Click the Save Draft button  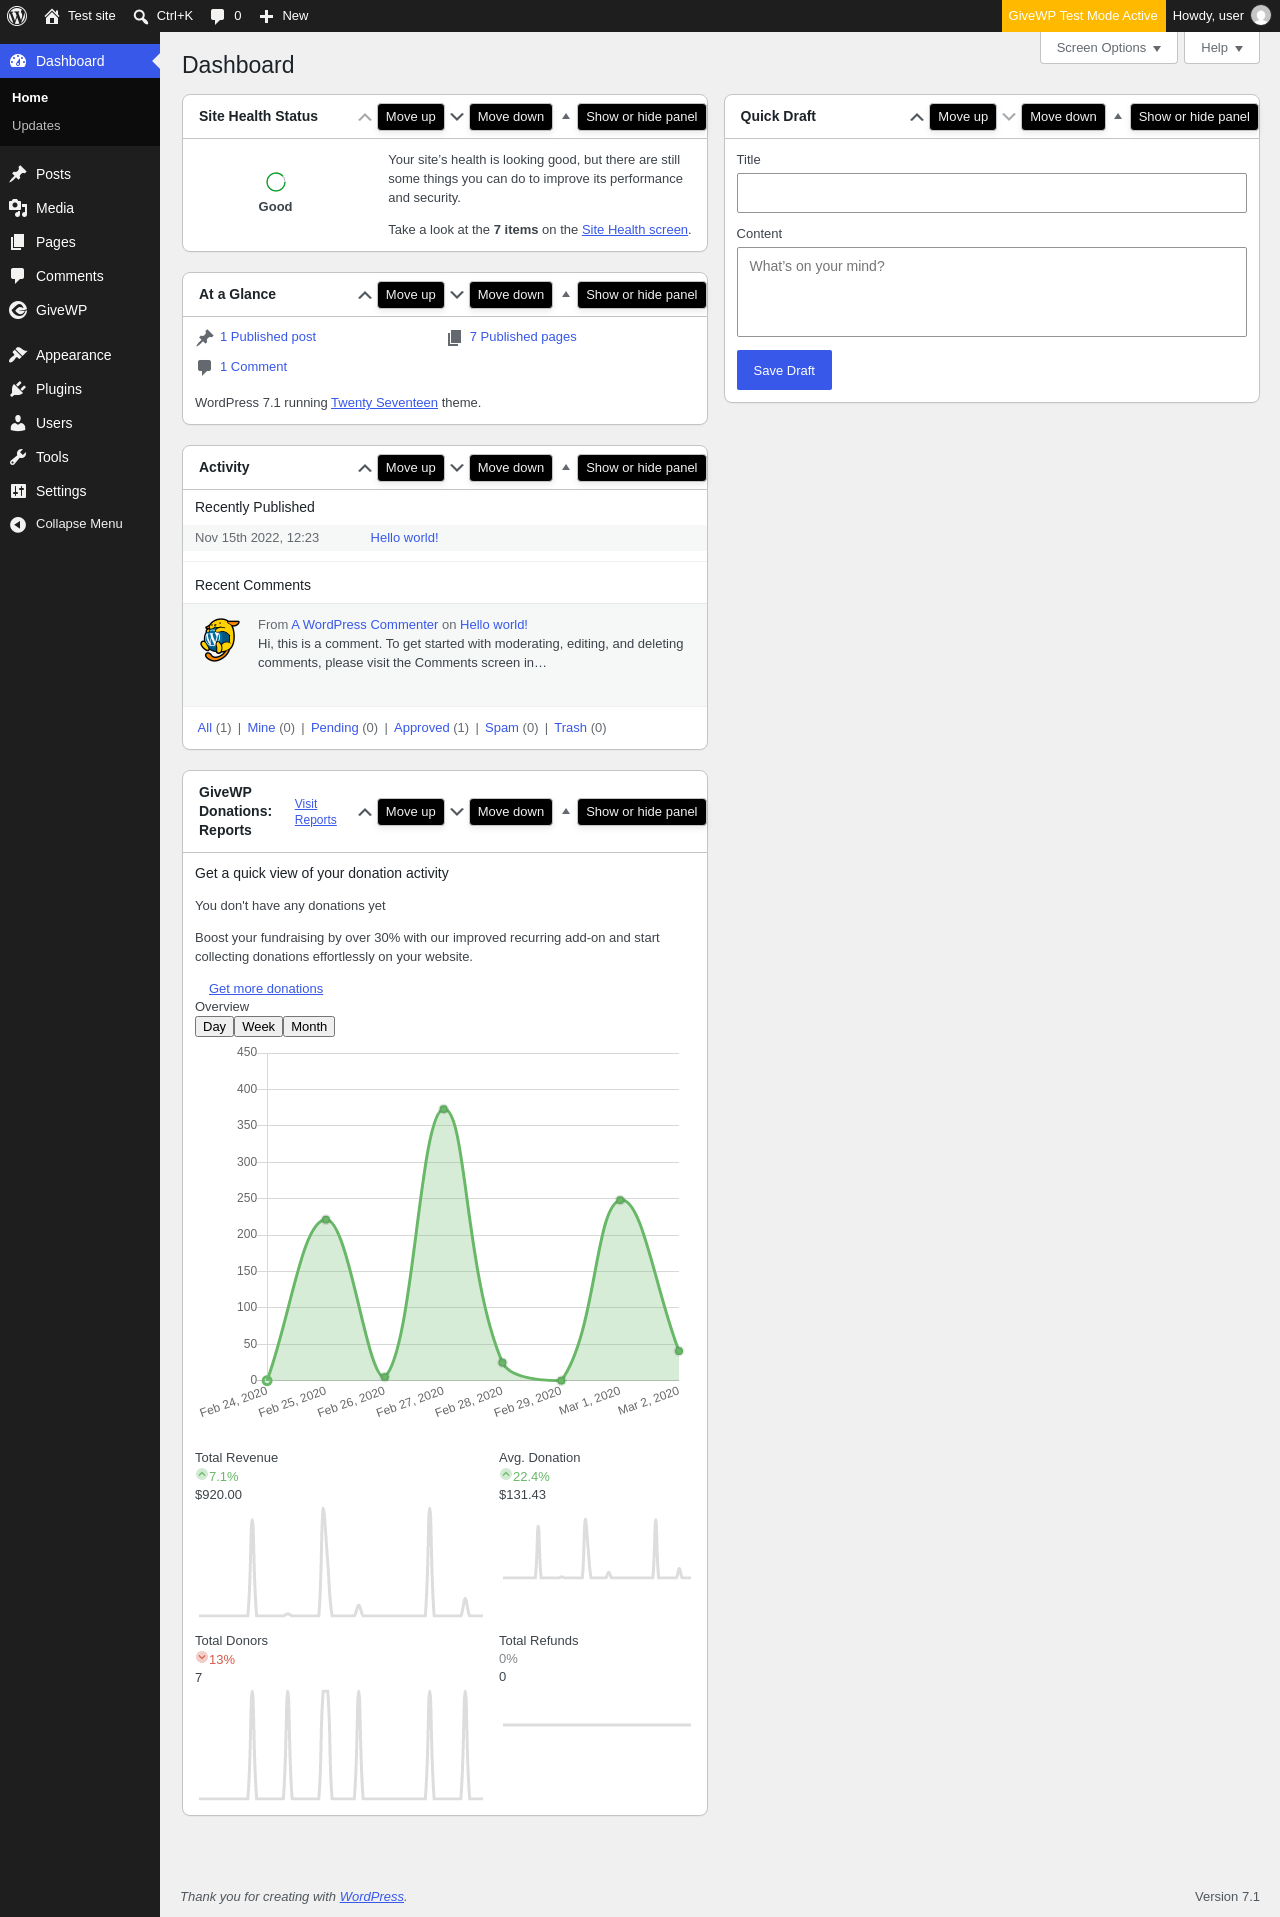784,370
